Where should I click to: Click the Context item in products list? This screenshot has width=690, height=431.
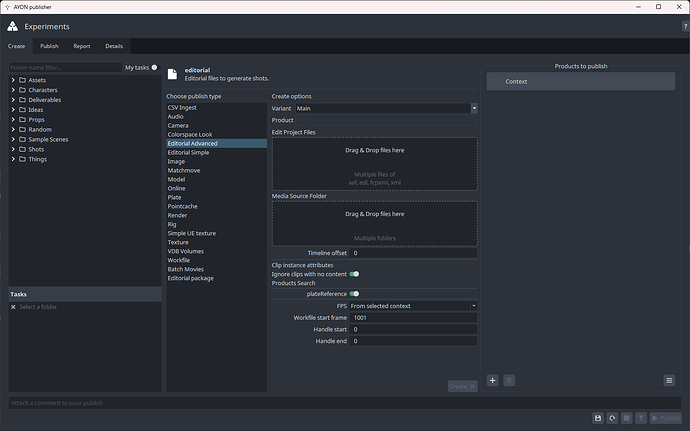tap(517, 81)
